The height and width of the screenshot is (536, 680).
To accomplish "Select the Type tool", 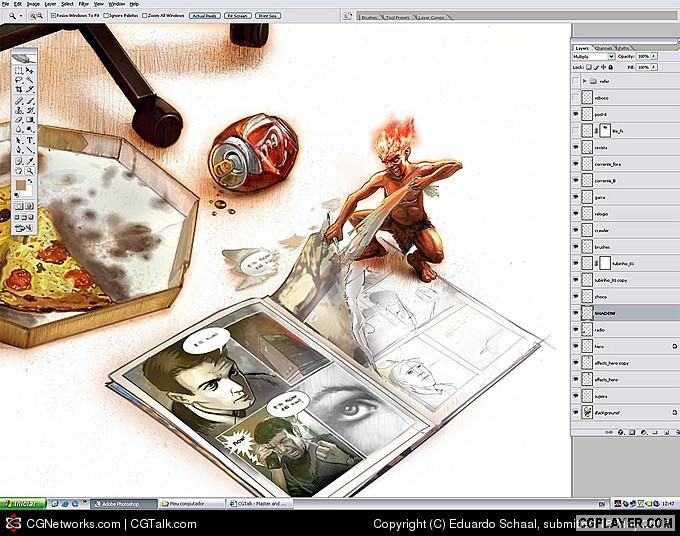I will 30,141.
